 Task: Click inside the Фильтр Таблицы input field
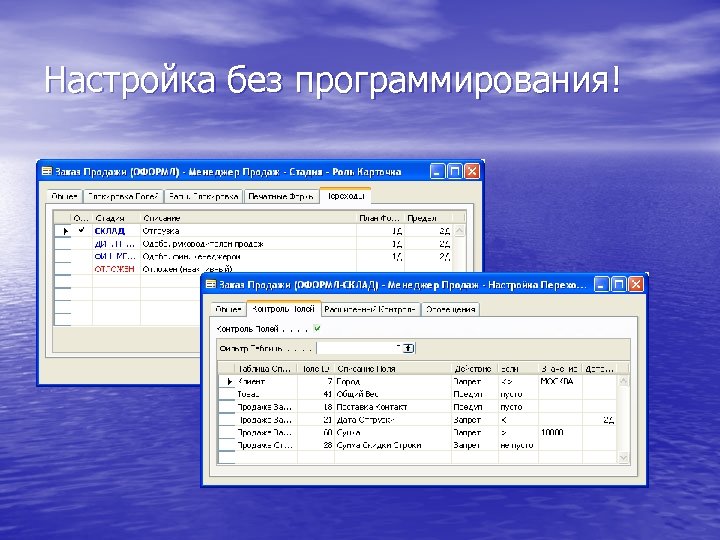(x=359, y=348)
